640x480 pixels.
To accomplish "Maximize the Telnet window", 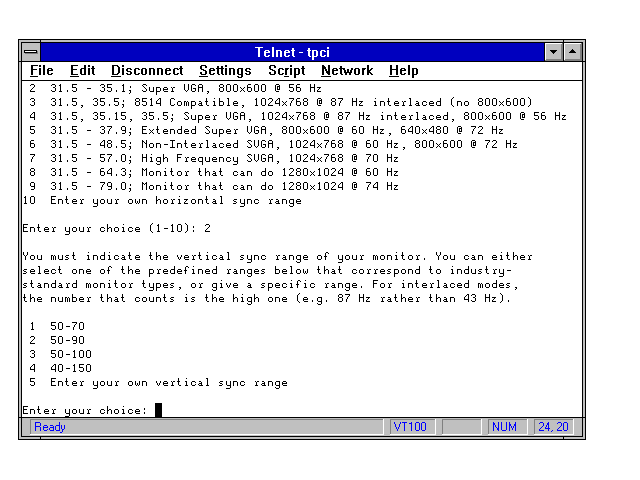I will click(x=572, y=52).
